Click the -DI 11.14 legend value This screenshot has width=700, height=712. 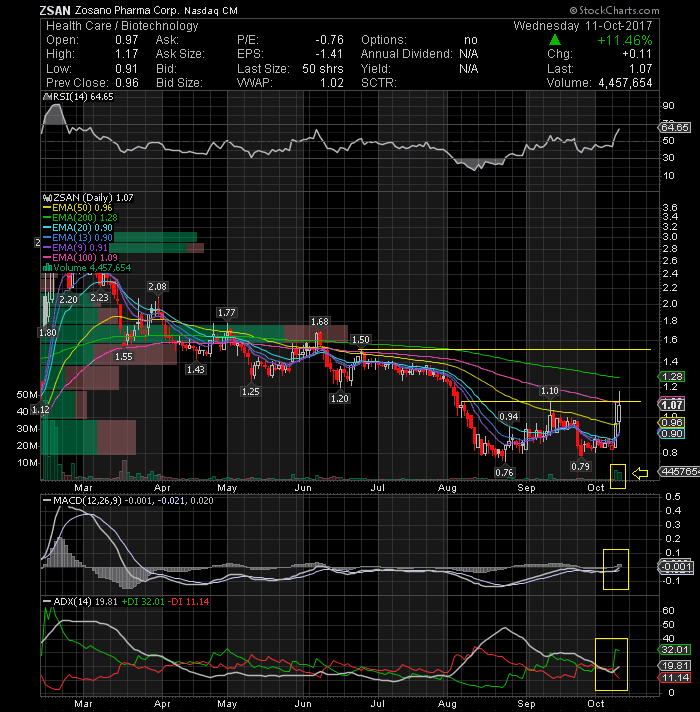[x=188, y=602]
